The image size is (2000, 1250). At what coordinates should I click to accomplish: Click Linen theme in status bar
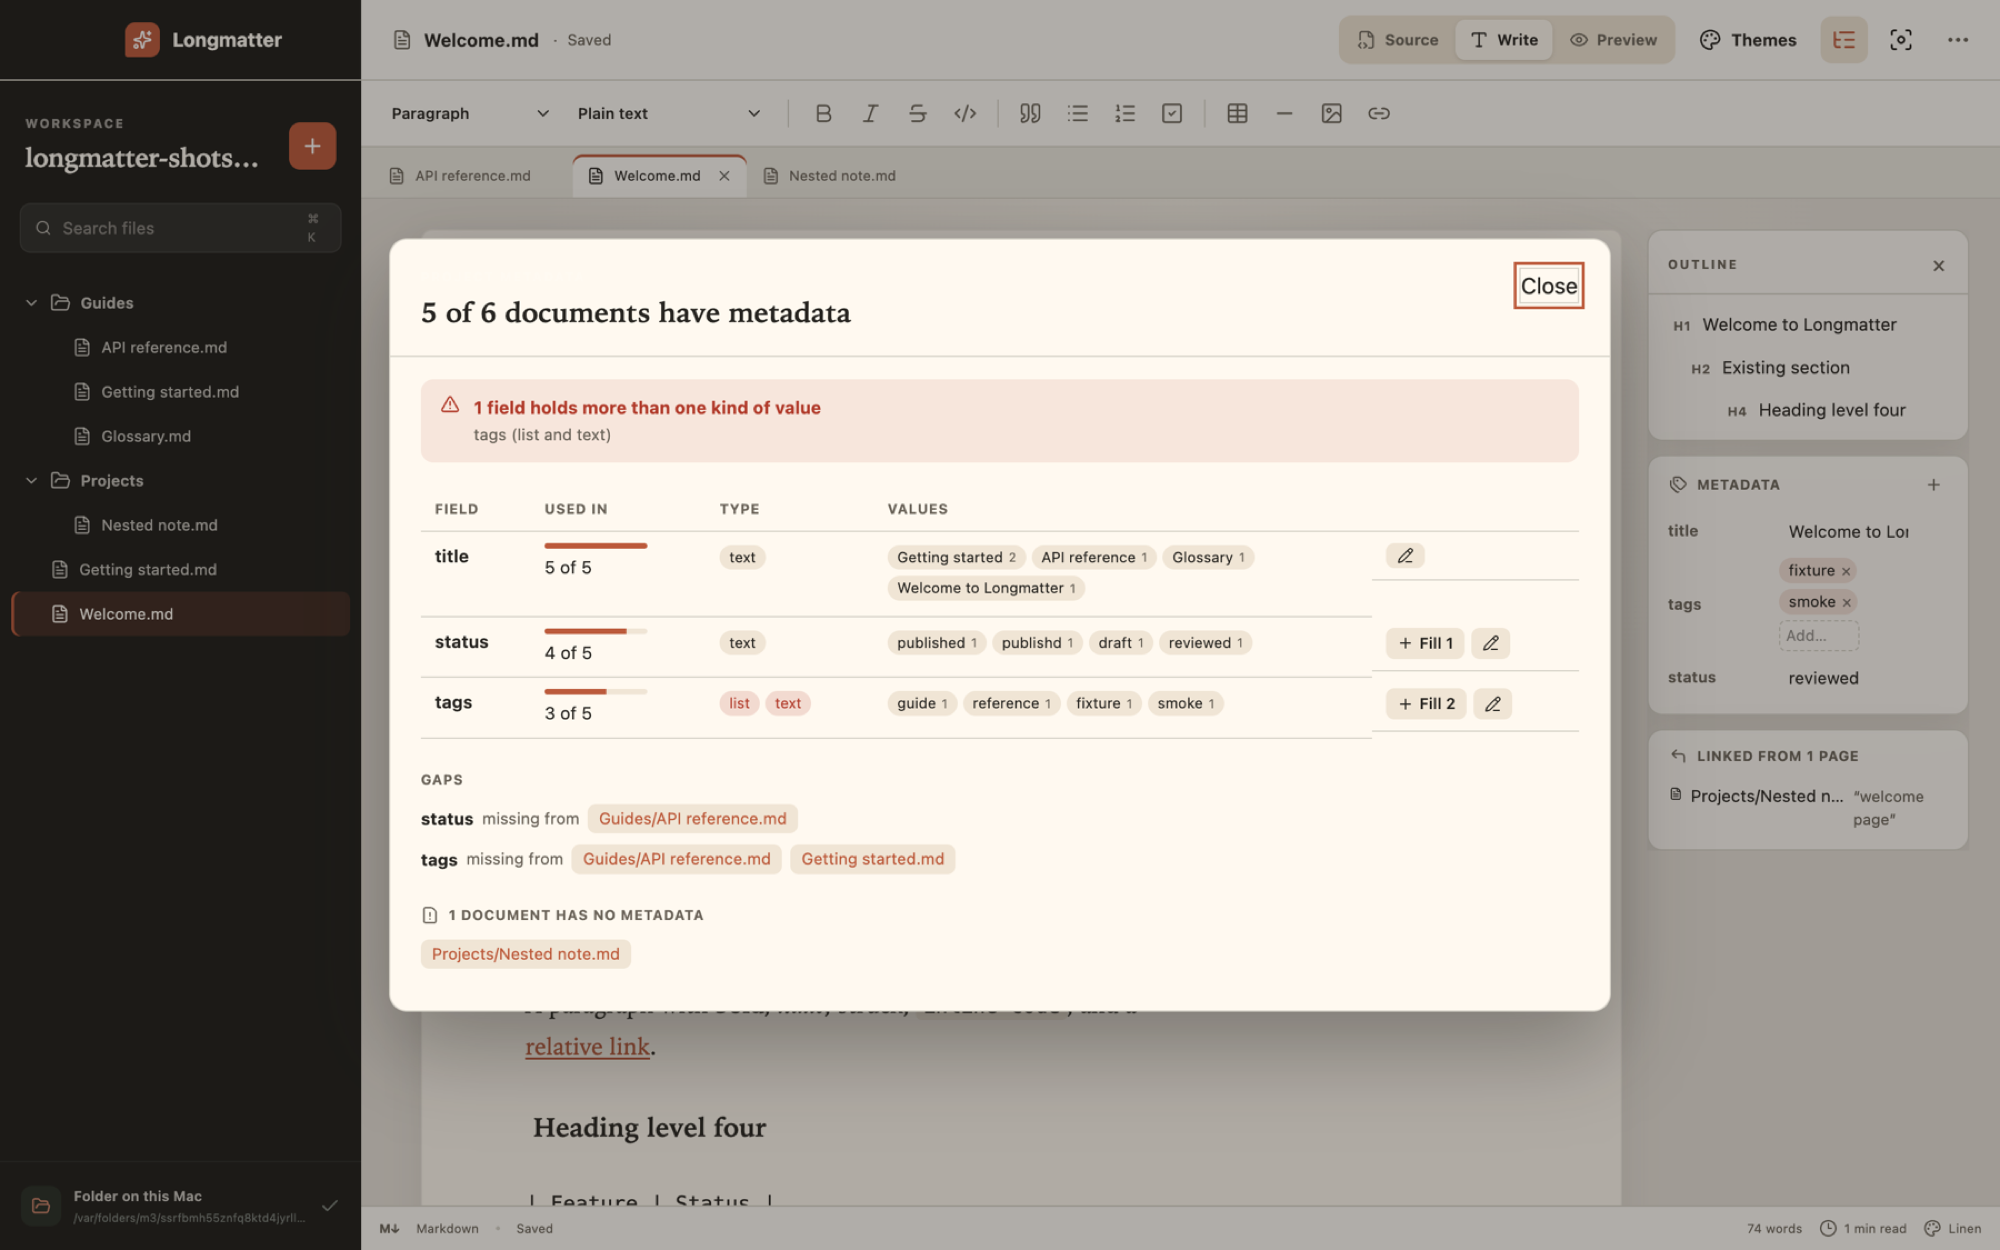(1953, 1229)
